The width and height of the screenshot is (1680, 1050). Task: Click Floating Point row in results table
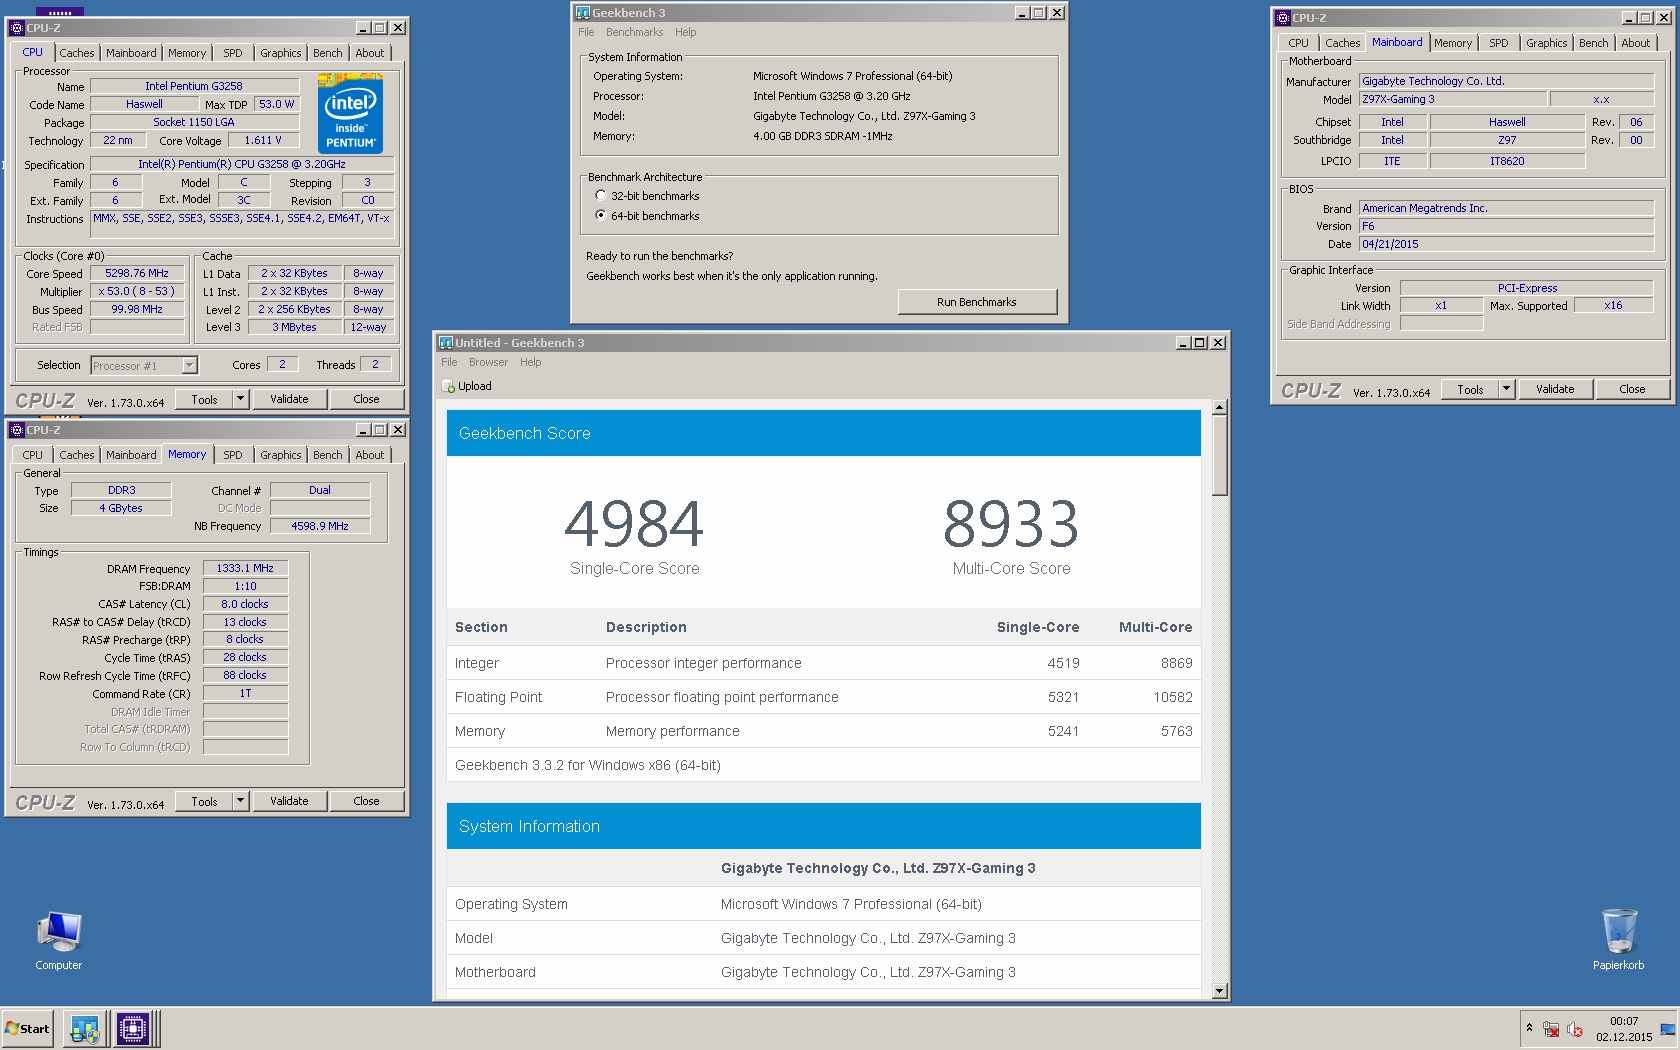coord(824,697)
